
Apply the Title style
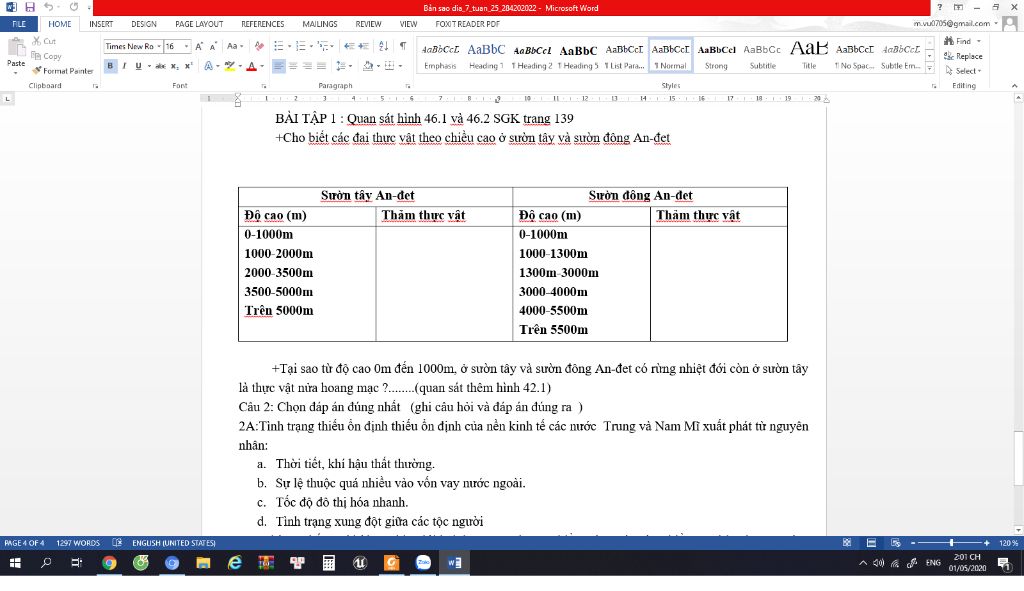tap(809, 56)
